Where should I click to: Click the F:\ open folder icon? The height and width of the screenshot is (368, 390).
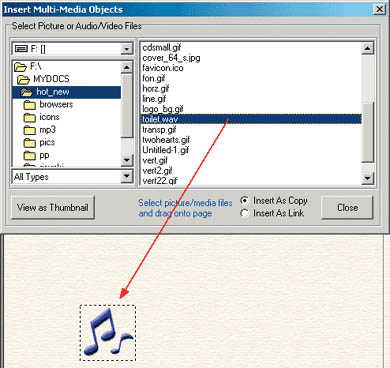(x=20, y=67)
